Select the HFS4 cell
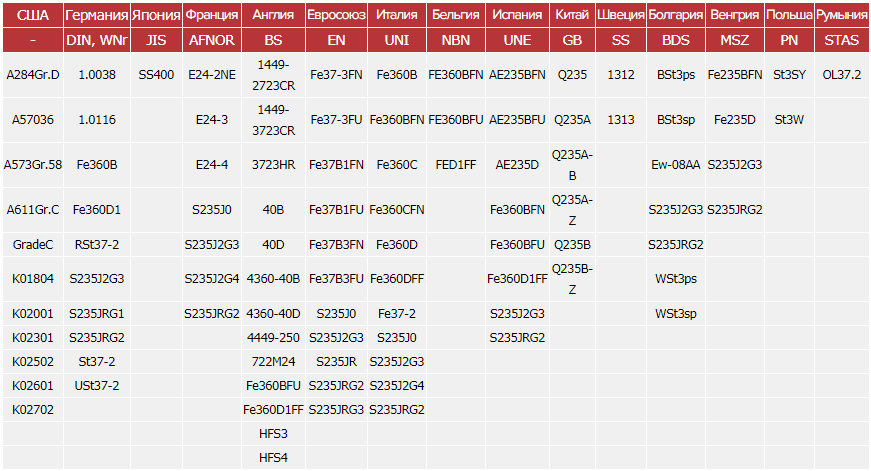871x471 pixels. point(273,457)
